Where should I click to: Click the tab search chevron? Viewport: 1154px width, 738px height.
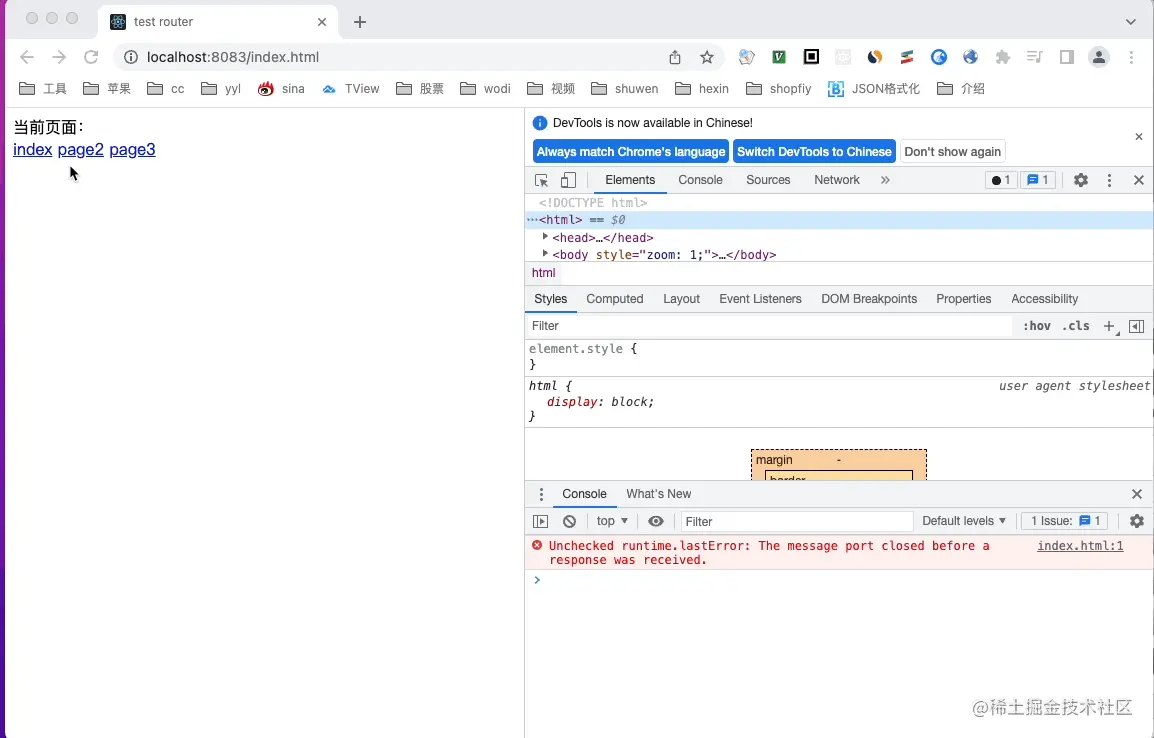coord(1130,22)
